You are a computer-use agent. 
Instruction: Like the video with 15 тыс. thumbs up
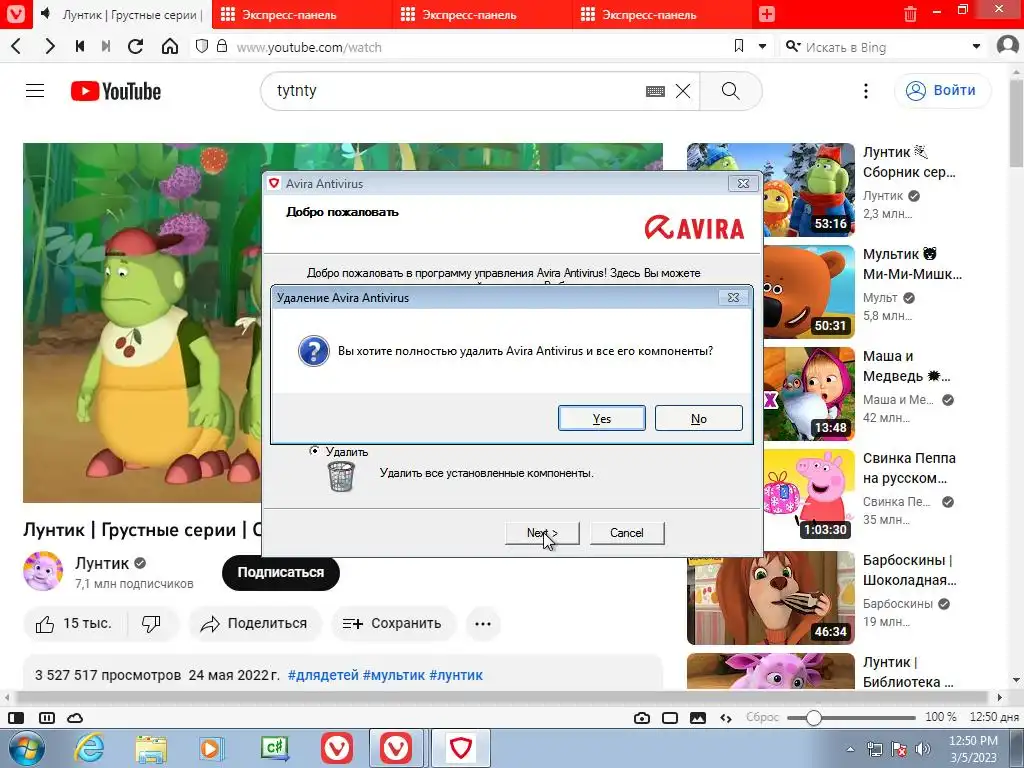click(x=74, y=624)
